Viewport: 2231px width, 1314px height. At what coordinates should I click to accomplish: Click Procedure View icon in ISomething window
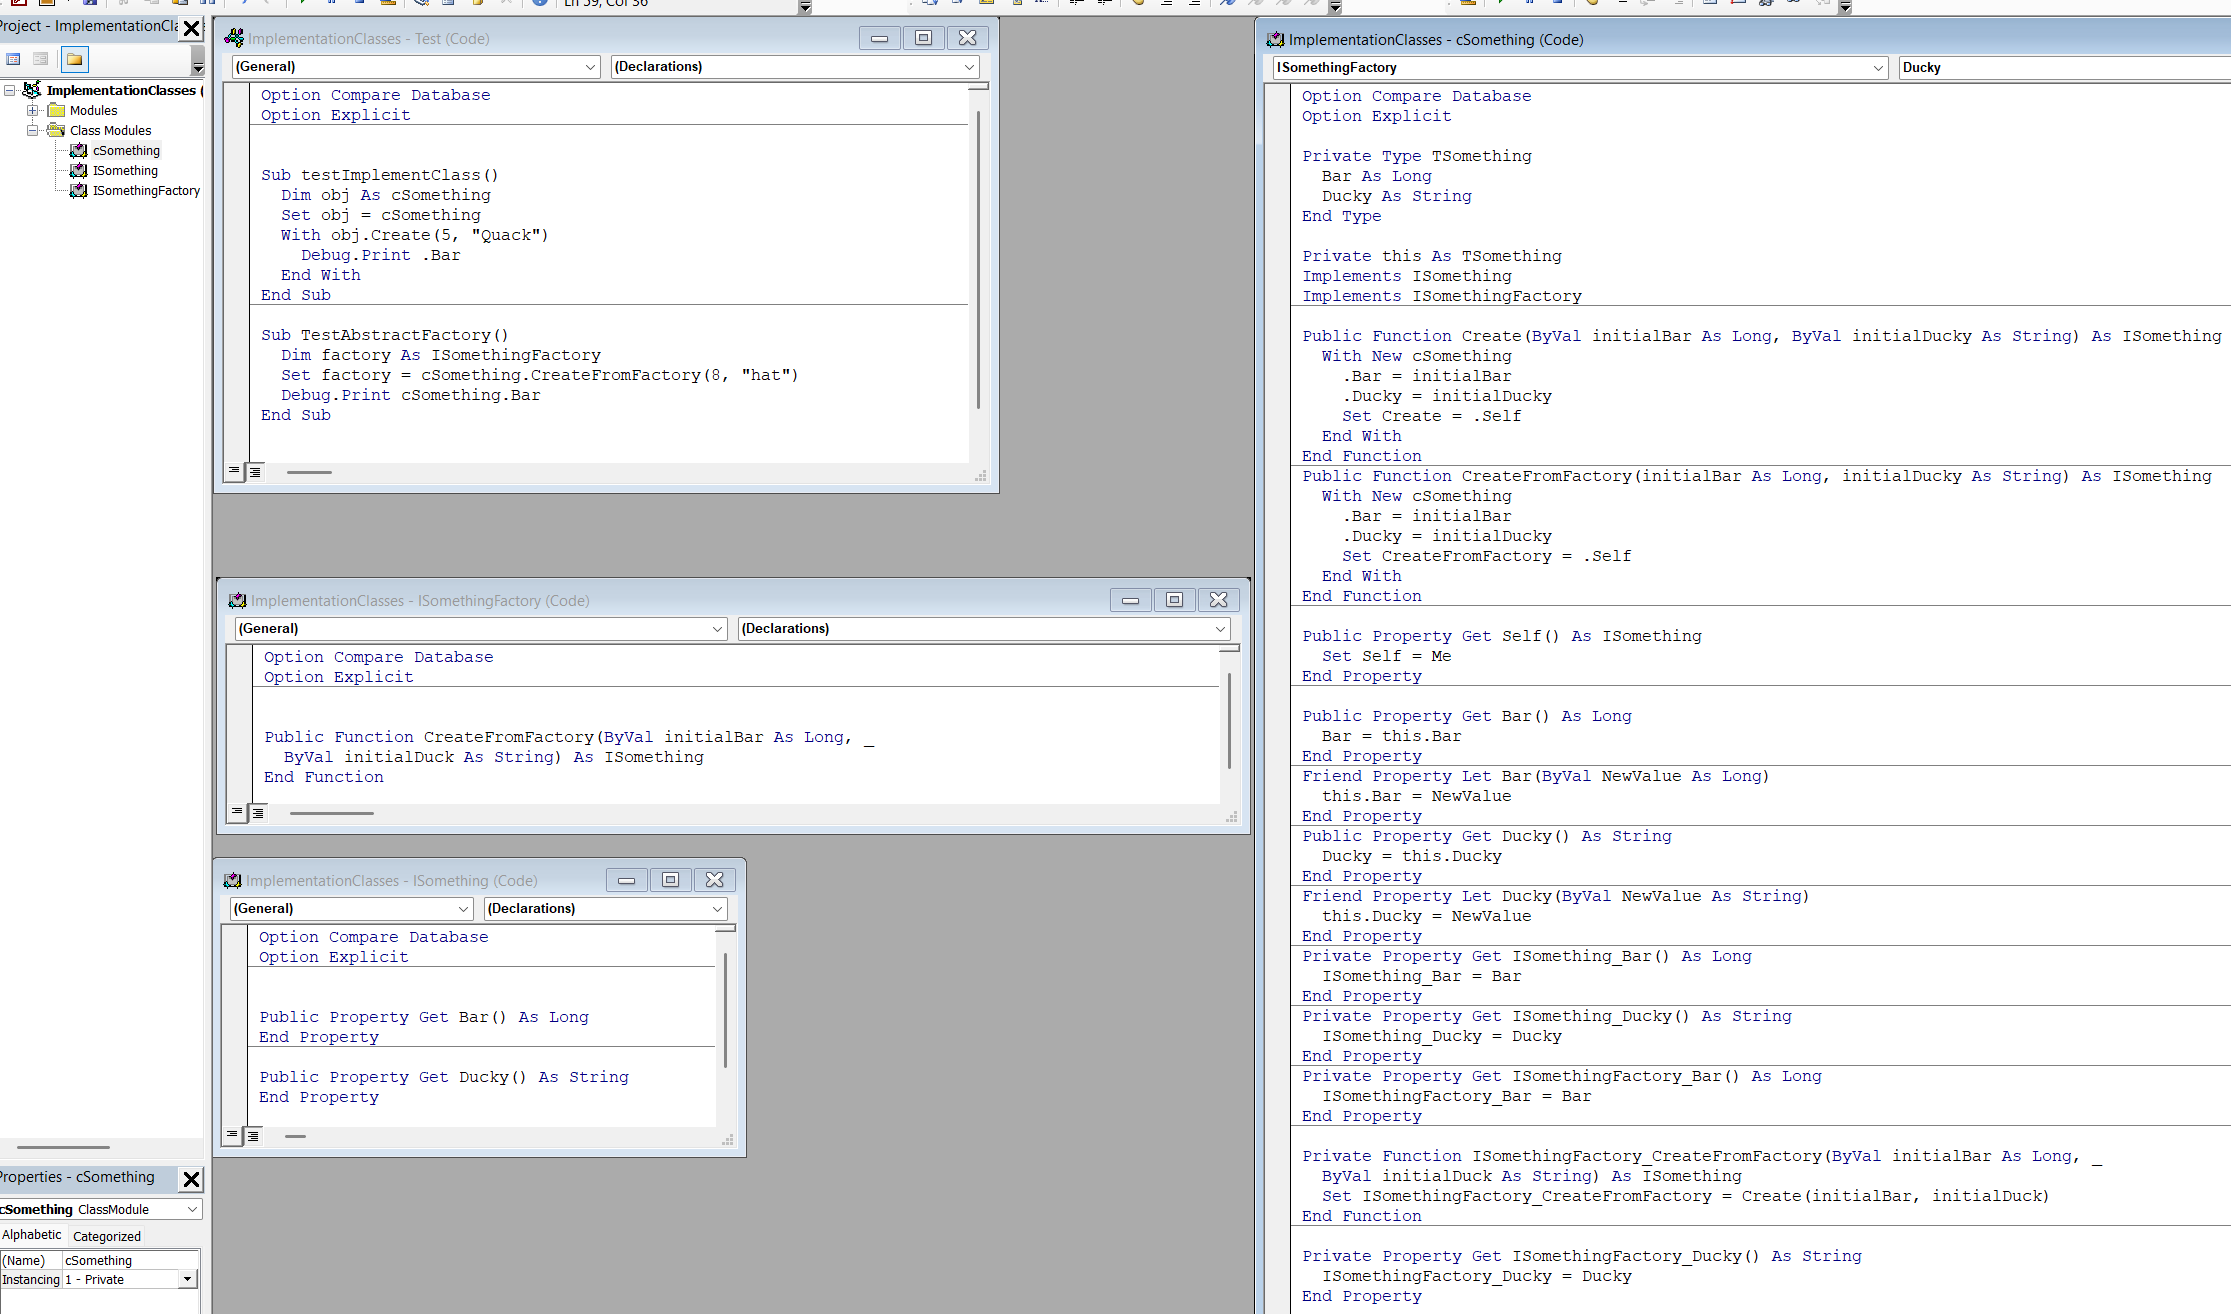[x=232, y=1135]
